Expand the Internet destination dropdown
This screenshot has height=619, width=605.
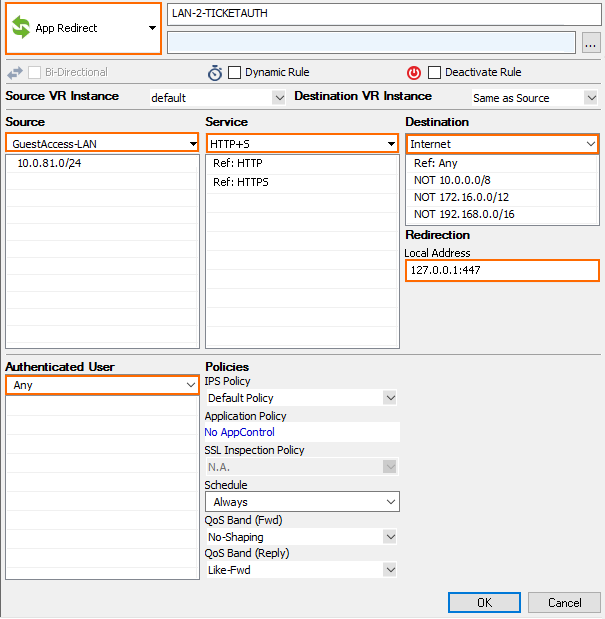(502, 144)
